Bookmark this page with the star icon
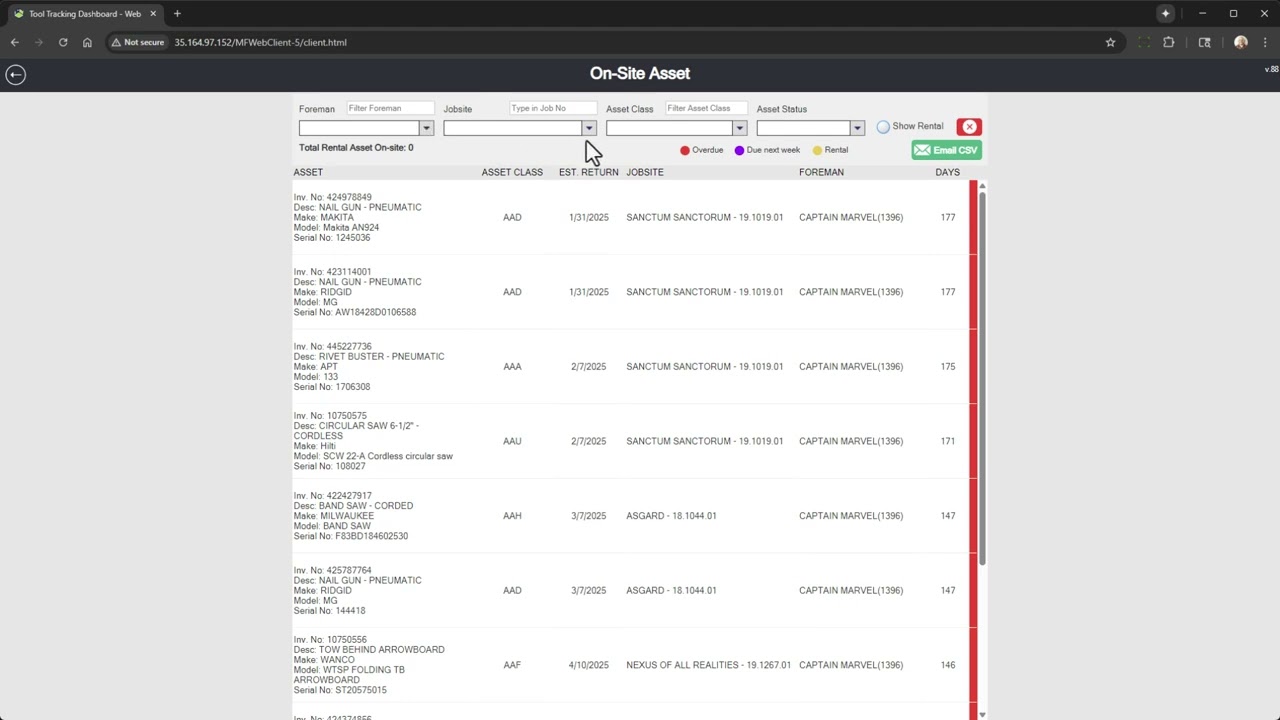The image size is (1280, 720). (1110, 42)
